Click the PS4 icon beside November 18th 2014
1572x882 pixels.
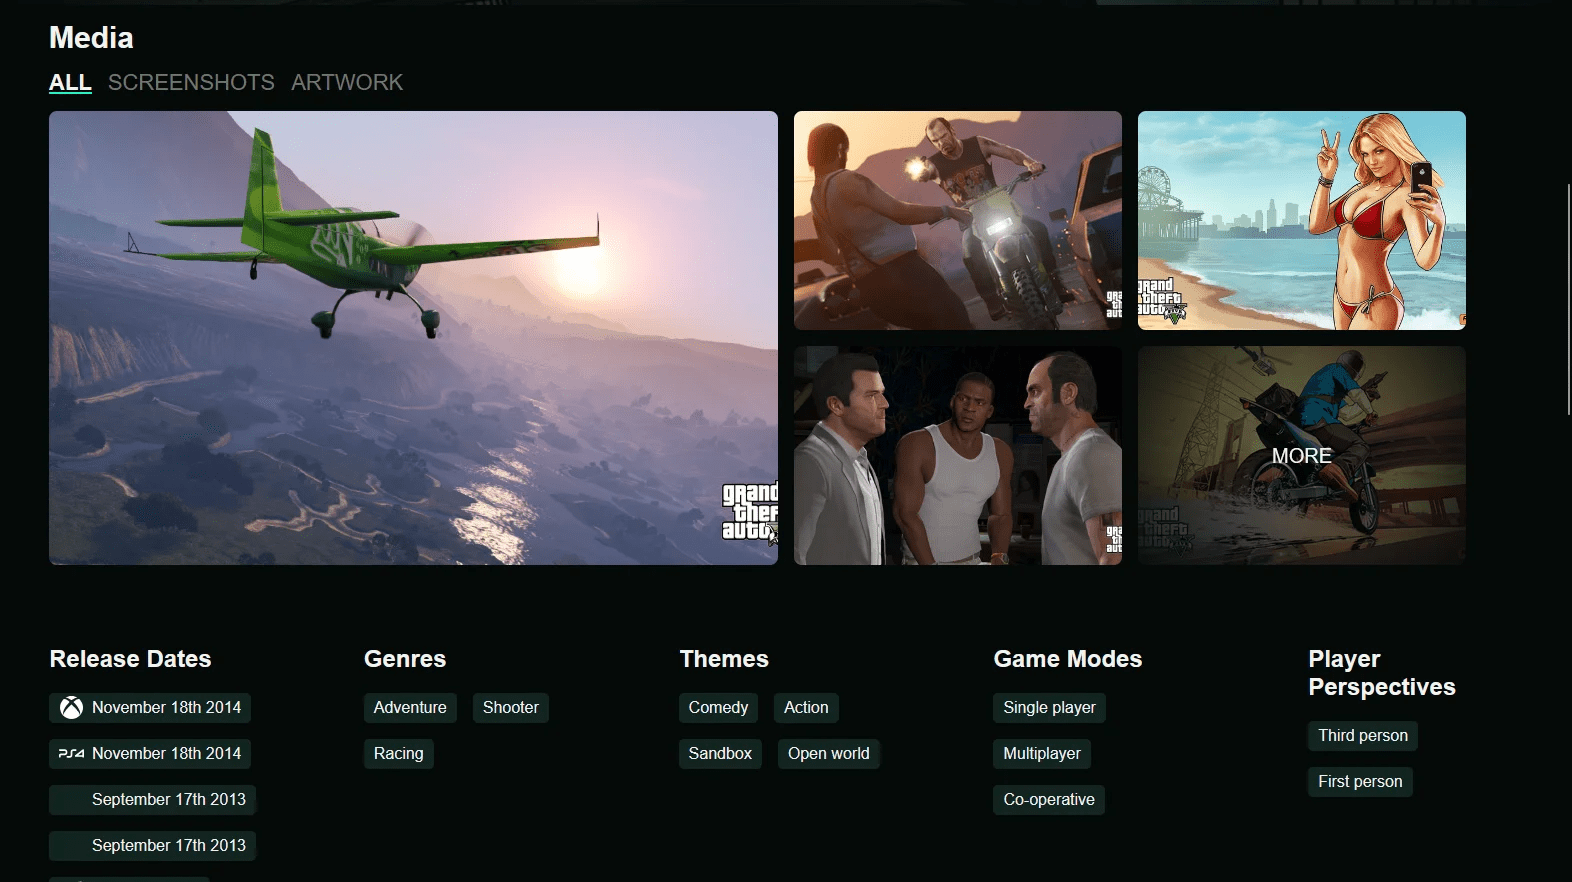[x=71, y=754]
